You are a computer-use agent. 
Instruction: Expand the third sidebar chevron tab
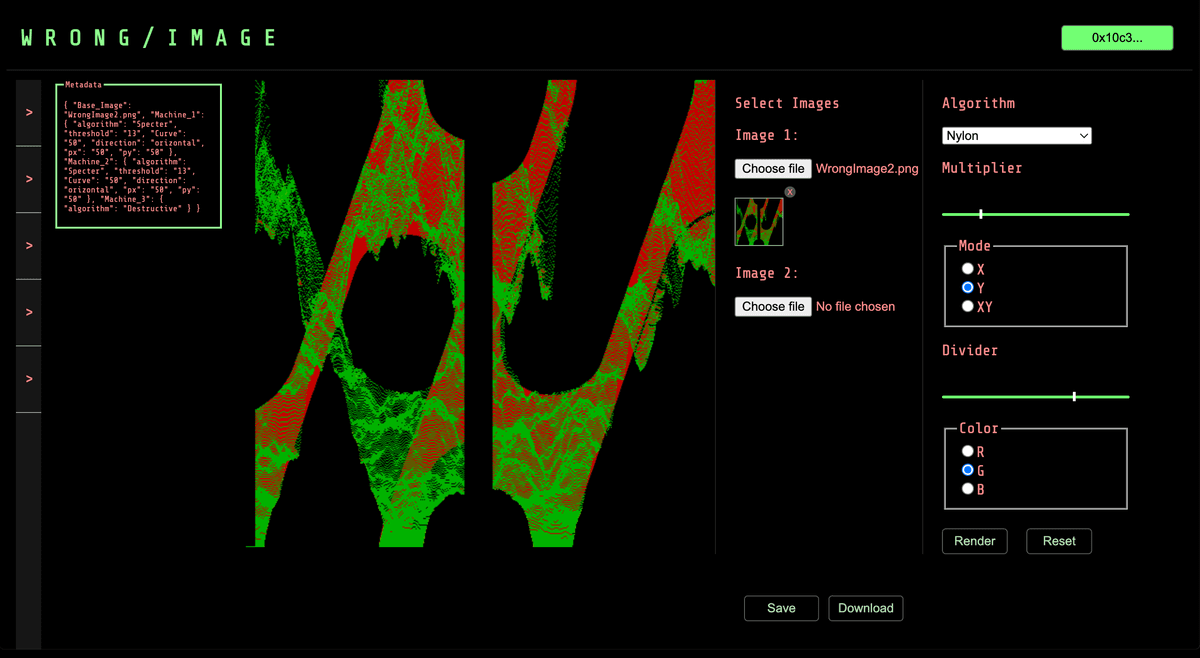point(29,246)
